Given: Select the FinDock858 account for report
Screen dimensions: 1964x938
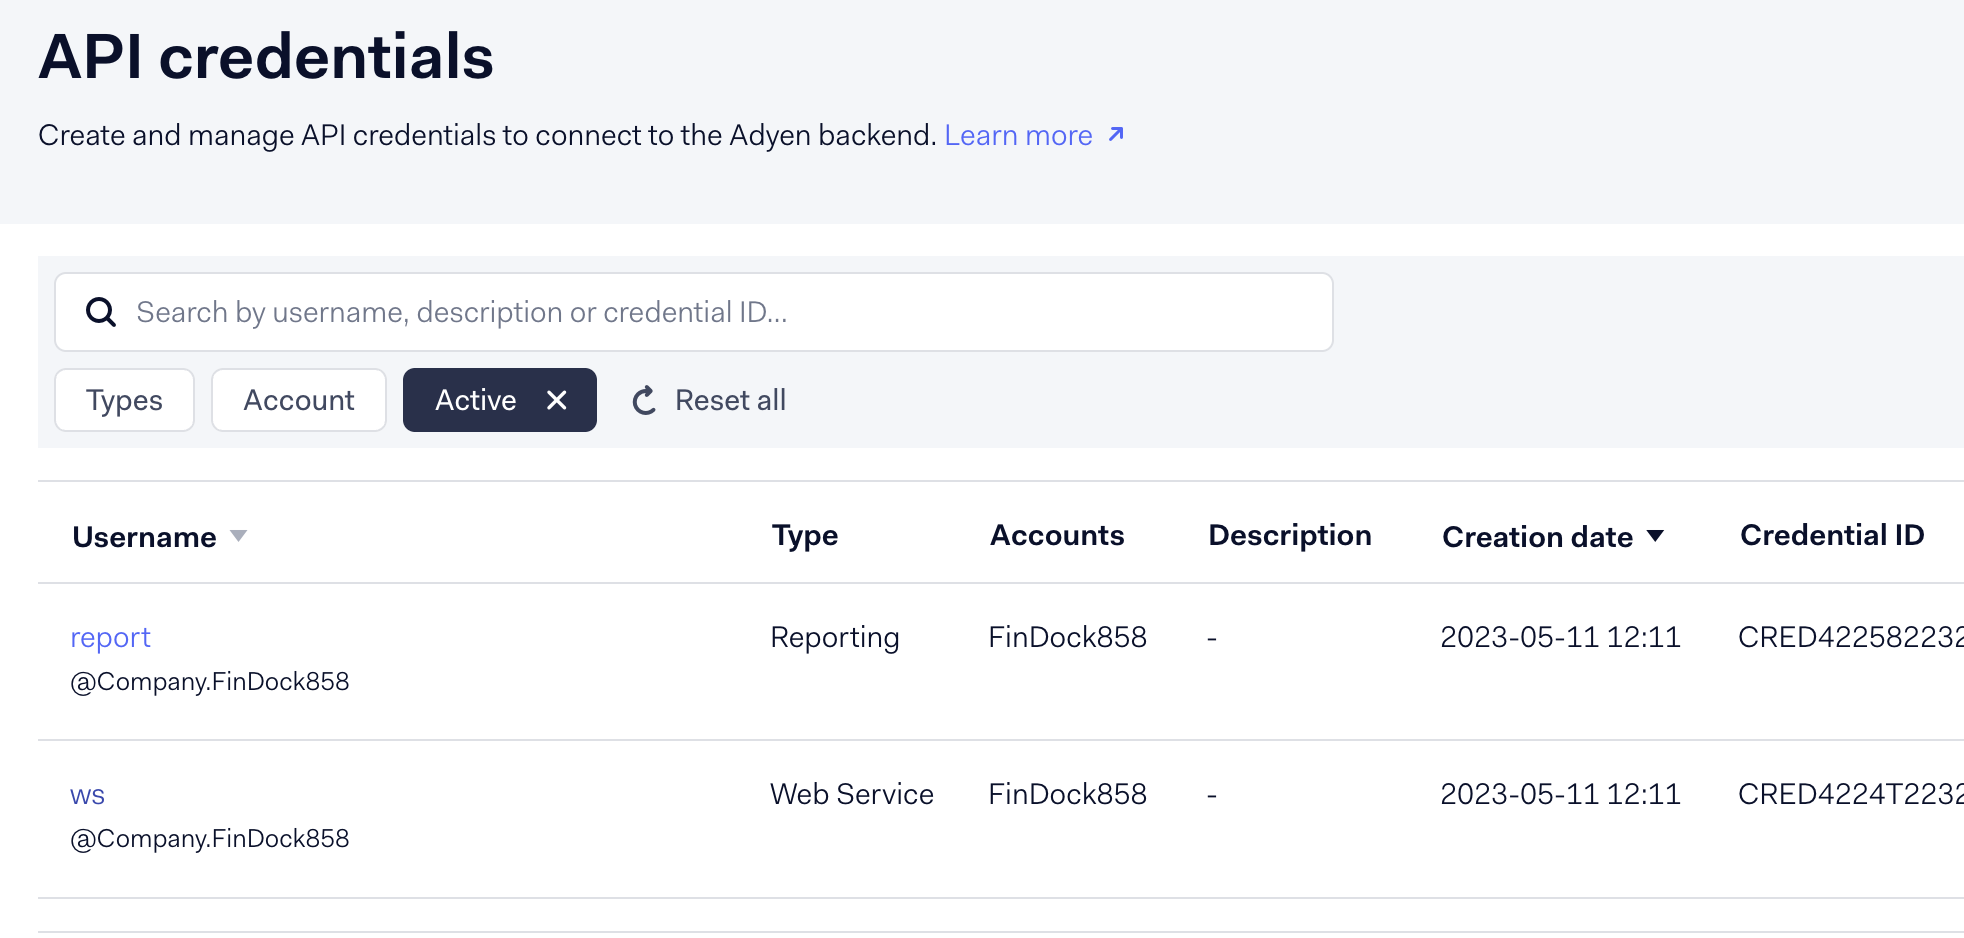Looking at the screenshot, I should tap(1067, 637).
